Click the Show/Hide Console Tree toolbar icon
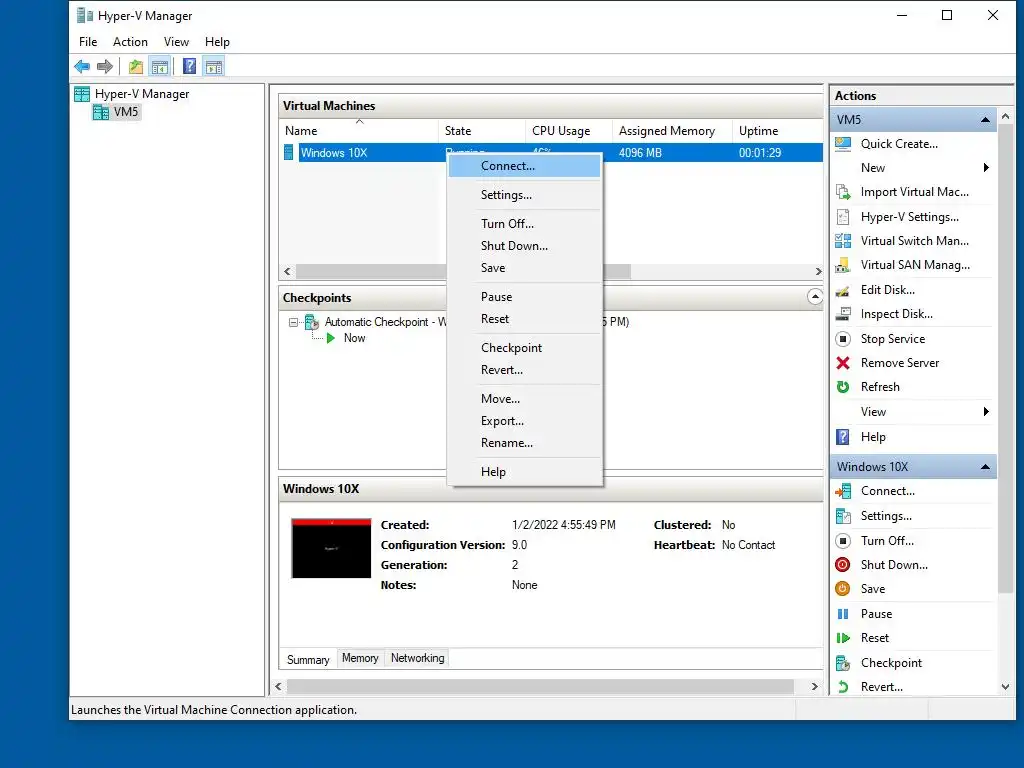 159,67
